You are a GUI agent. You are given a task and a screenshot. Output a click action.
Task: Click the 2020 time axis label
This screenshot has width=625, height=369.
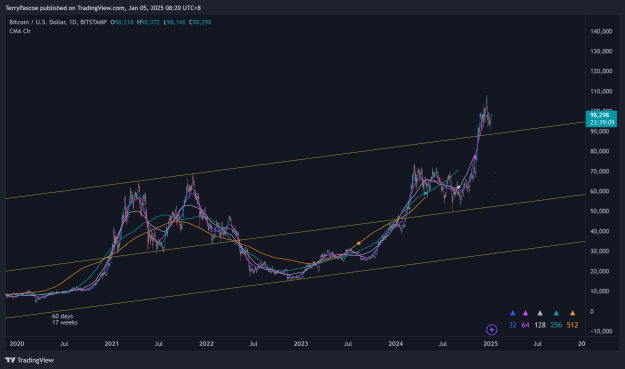pyautogui.click(x=17, y=344)
